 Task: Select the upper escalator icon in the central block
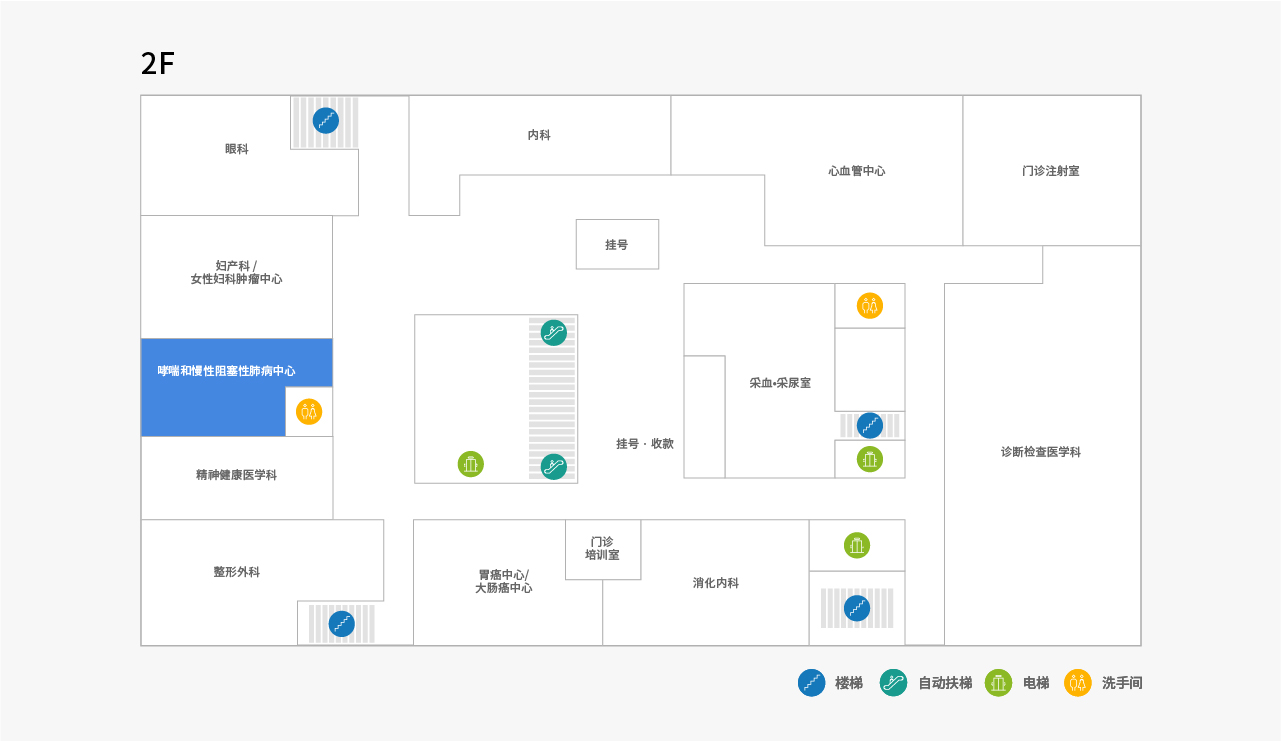554,333
